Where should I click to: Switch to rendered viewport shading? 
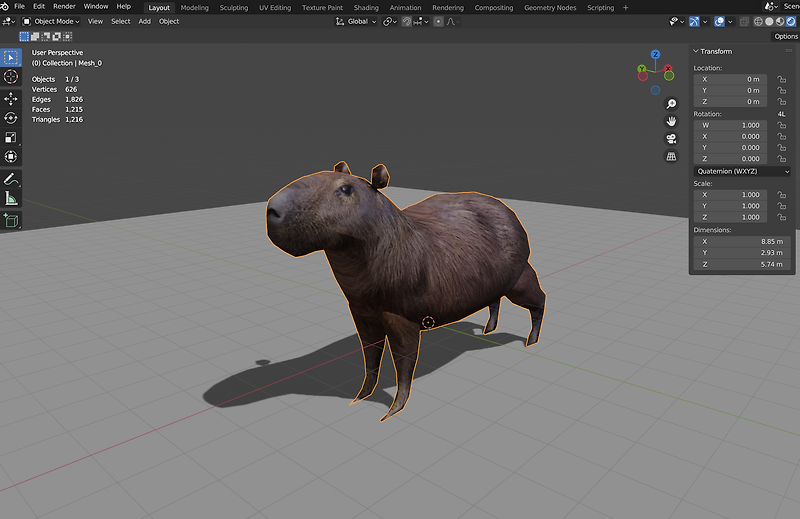[791, 21]
